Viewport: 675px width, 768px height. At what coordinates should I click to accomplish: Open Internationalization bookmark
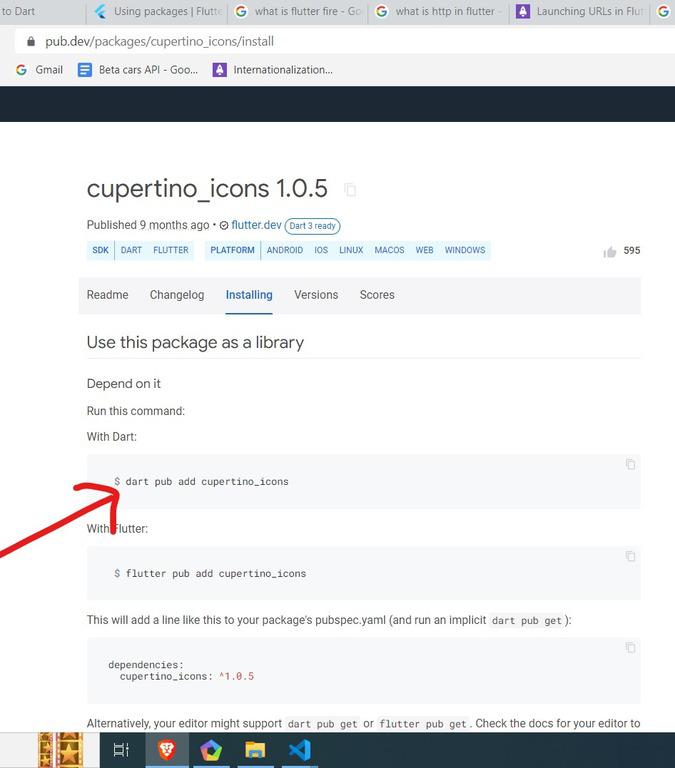(x=273, y=70)
